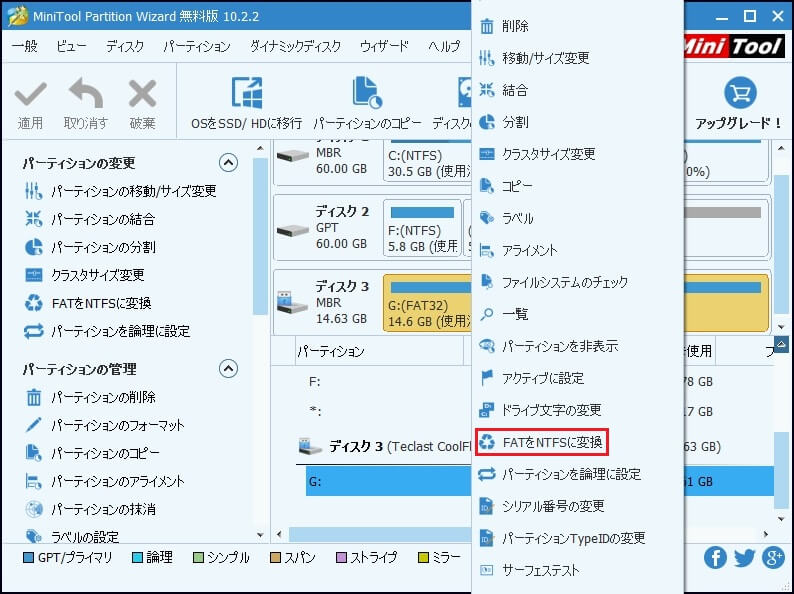Open the ウィザード menu

384,46
